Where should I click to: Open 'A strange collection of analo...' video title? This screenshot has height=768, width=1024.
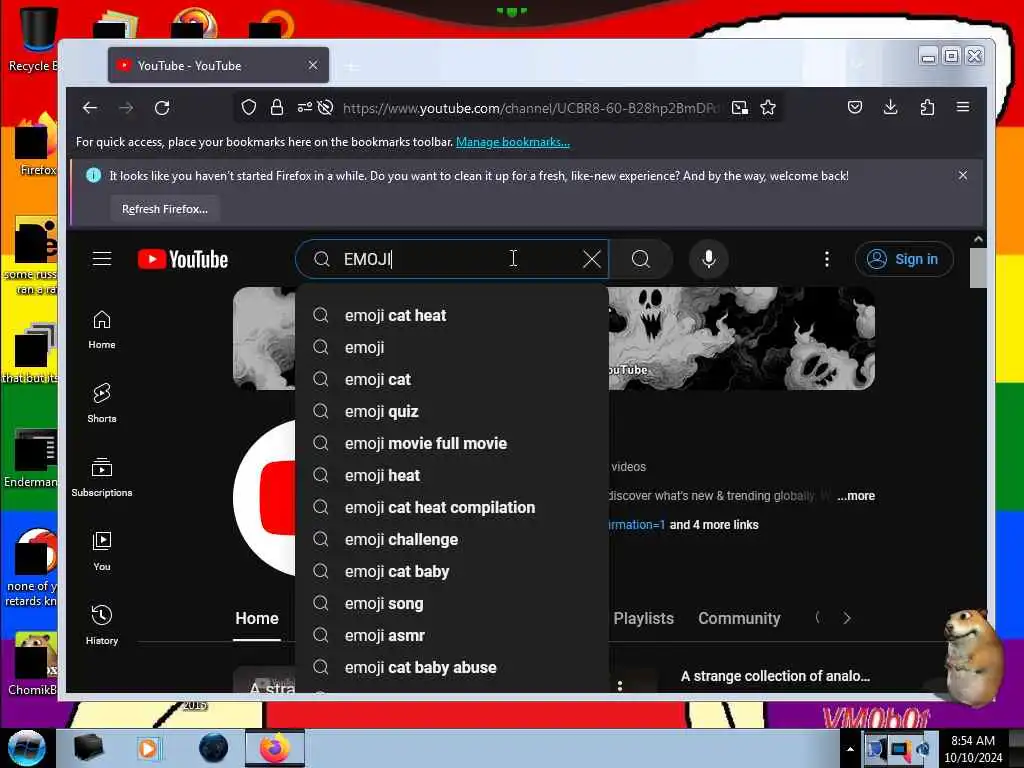pos(775,676)
